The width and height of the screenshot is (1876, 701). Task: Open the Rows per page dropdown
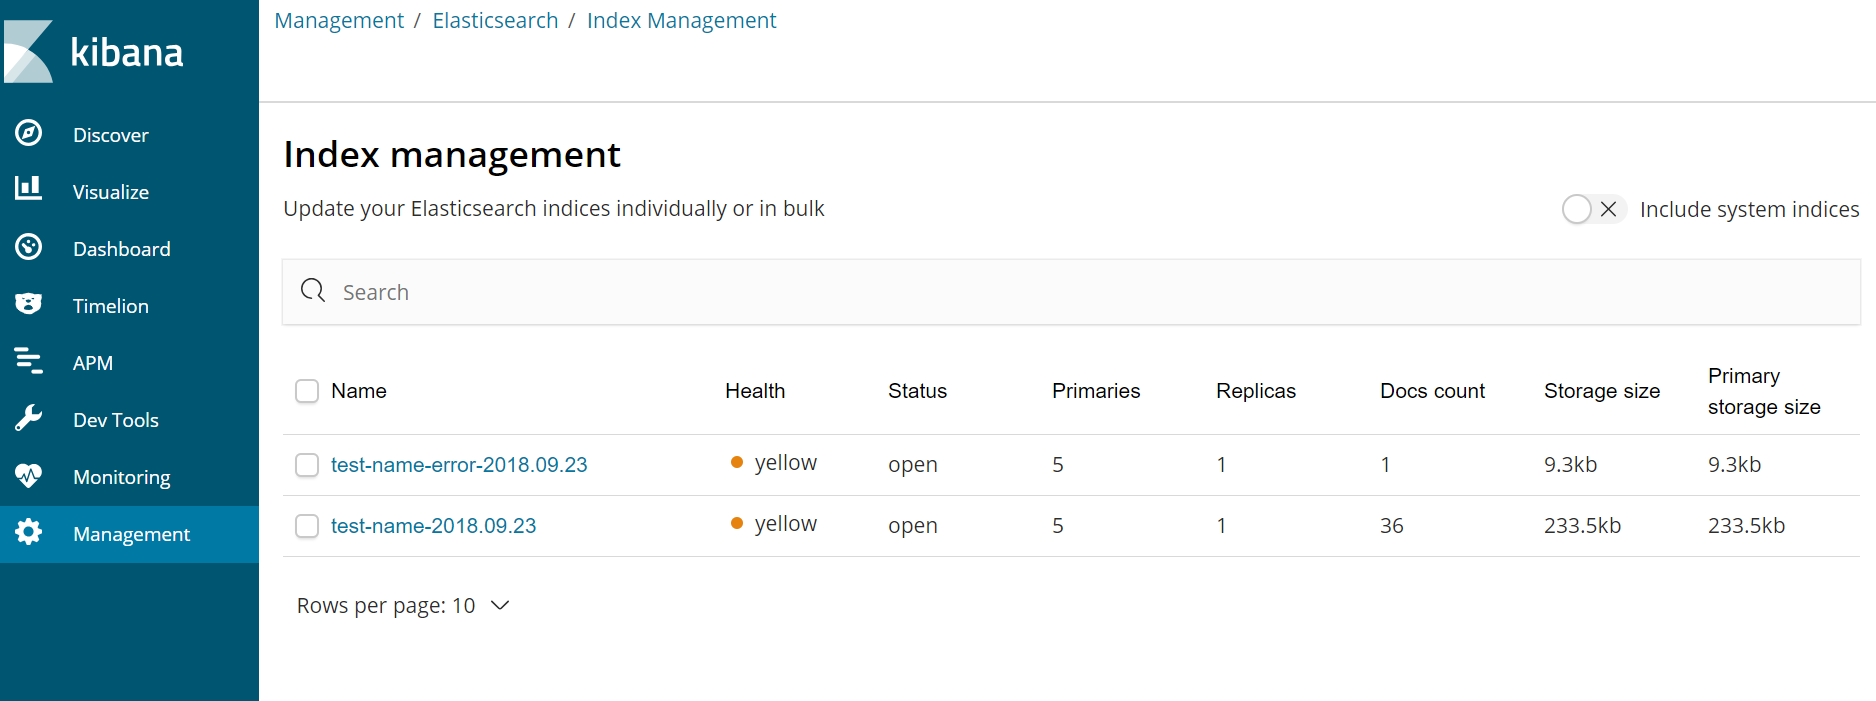point(404,606)
